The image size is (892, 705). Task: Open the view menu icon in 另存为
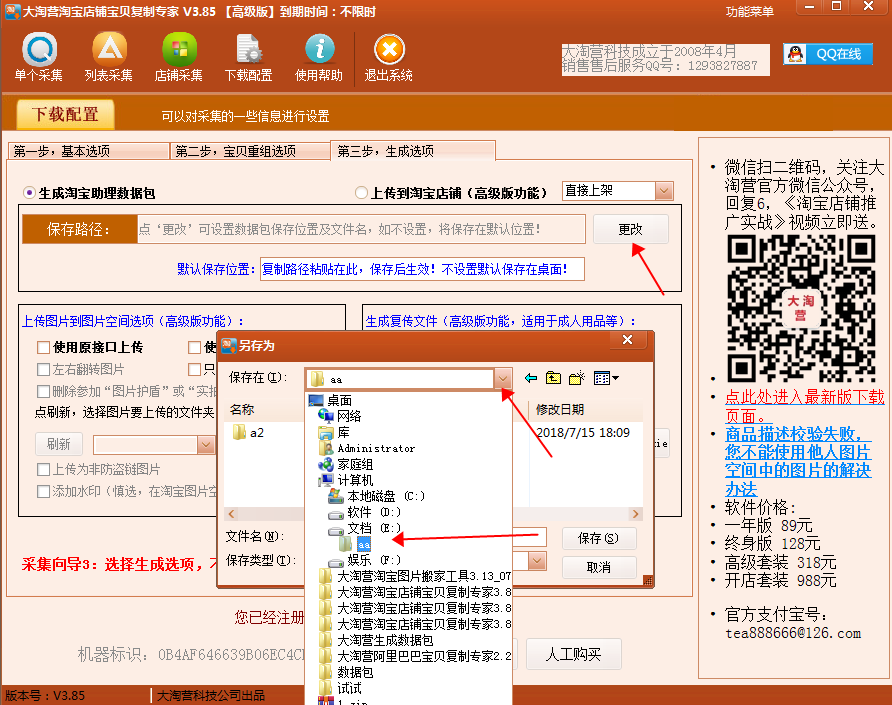click(x=606, y=378)
